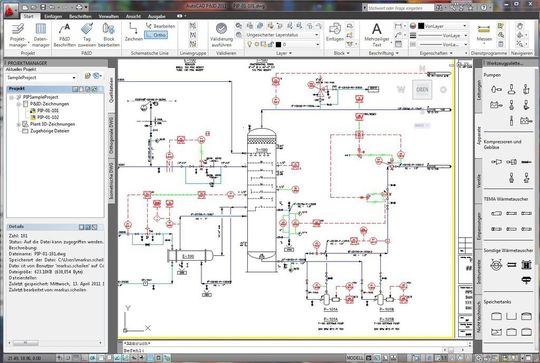Select the first Sonstige Wärmetauscher symbol
This screenshot has width=540, height=363.
pos(496,265)
